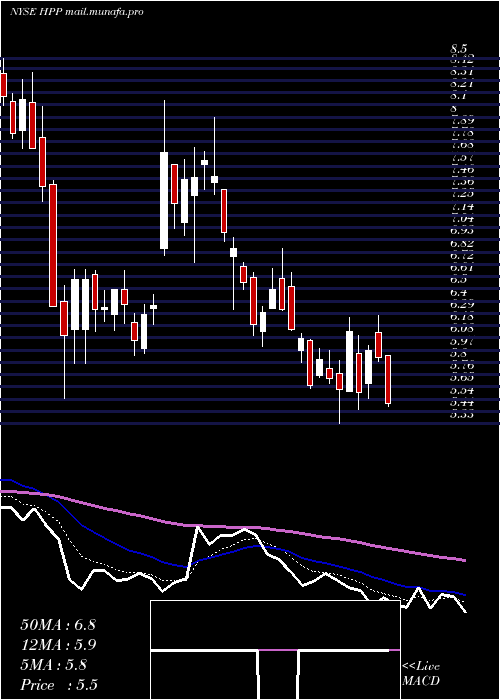Click the 5.44 price axis label
500x700 pixels.
[x=462, y=403]
